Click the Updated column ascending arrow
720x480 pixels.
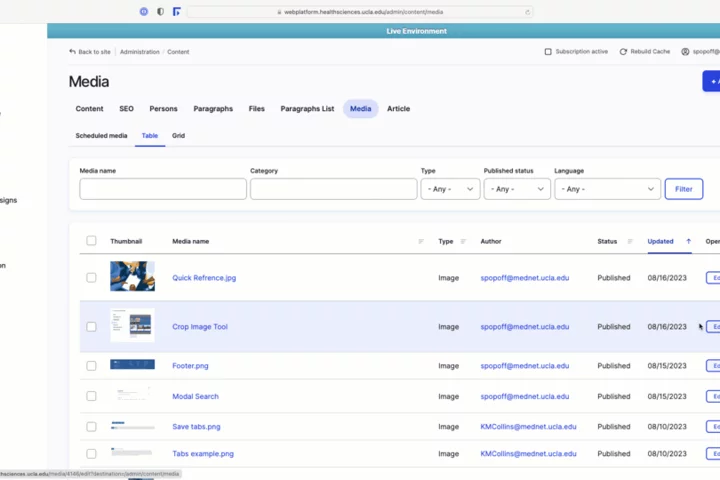(x=688, y=241)
